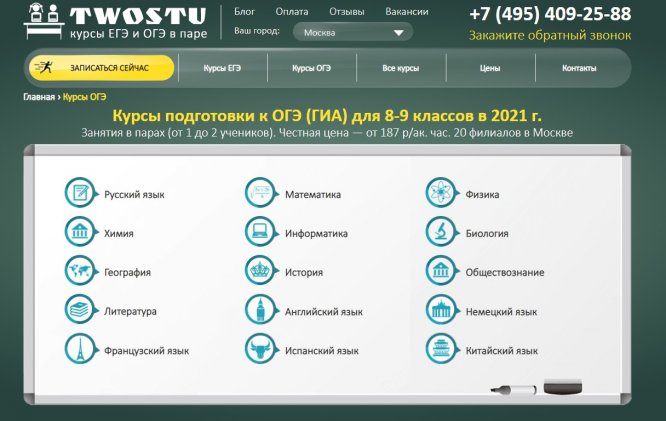Click the heading Курсы подготовки к ОГЭ
The height and width of the screenshot is (421, 666).
pyautogui.click(x=327, y=116)
